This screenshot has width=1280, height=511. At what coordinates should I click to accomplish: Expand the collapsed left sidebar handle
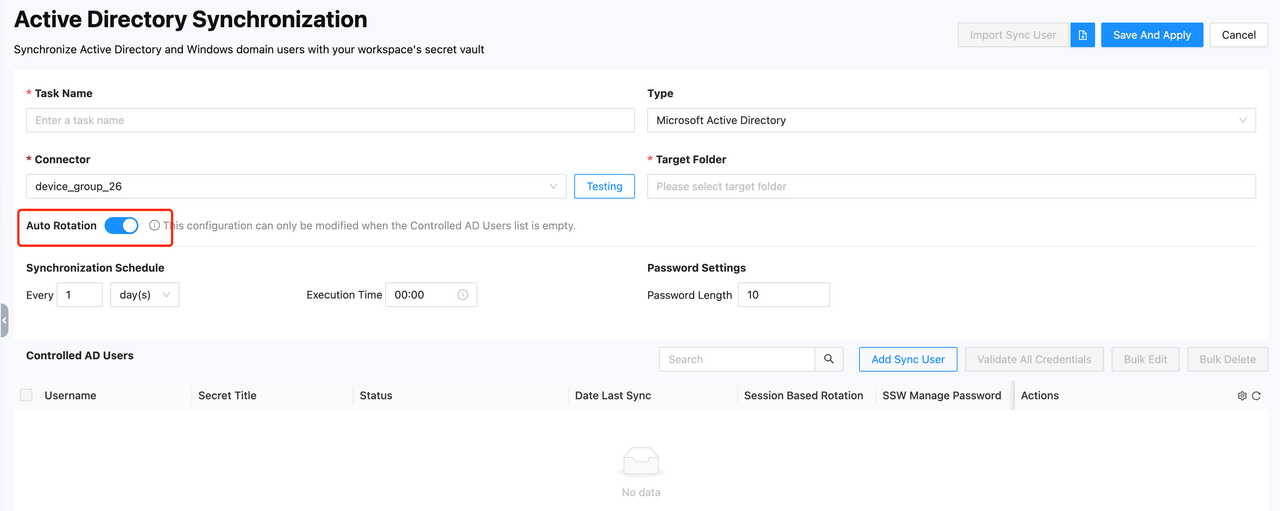tap(4, 320)
